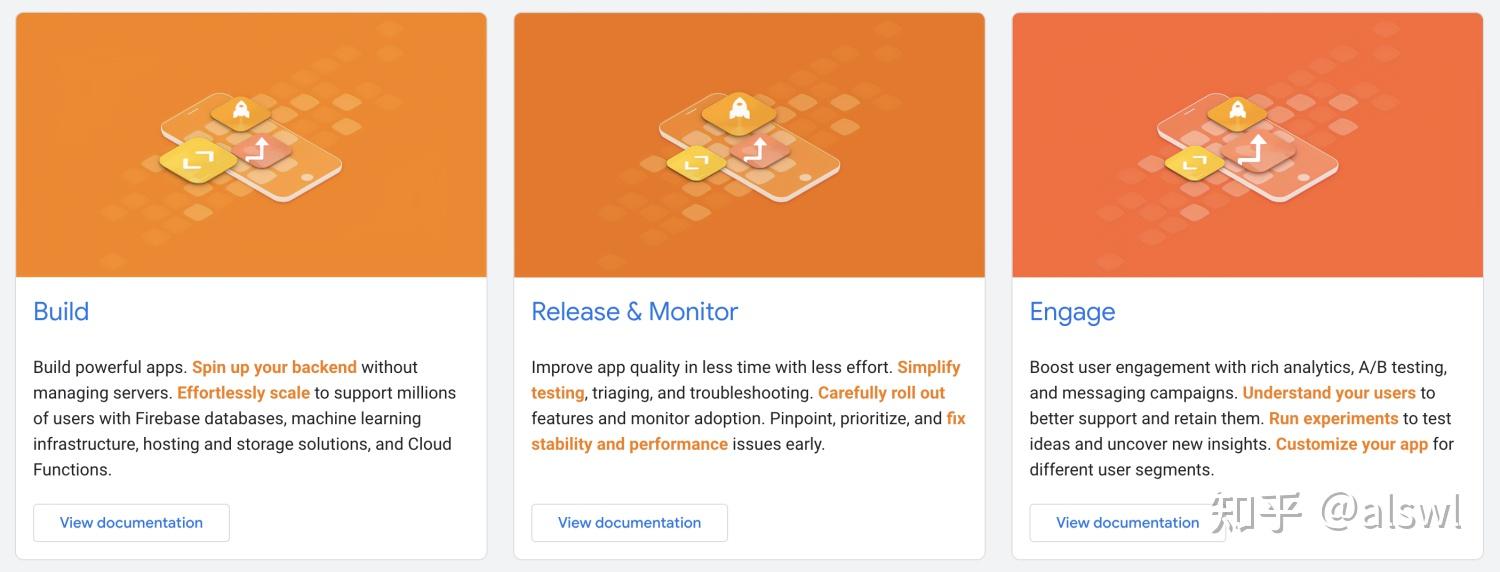Screen dimensions: 1500x572
Task: Click the rocket icon in Build illustration
Action: pos(241,110)
